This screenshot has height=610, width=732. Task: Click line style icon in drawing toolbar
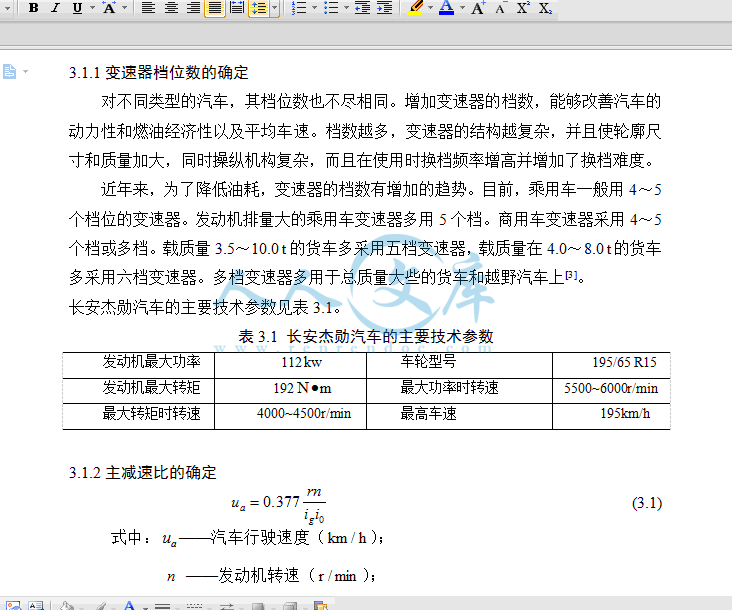point(162,605)
